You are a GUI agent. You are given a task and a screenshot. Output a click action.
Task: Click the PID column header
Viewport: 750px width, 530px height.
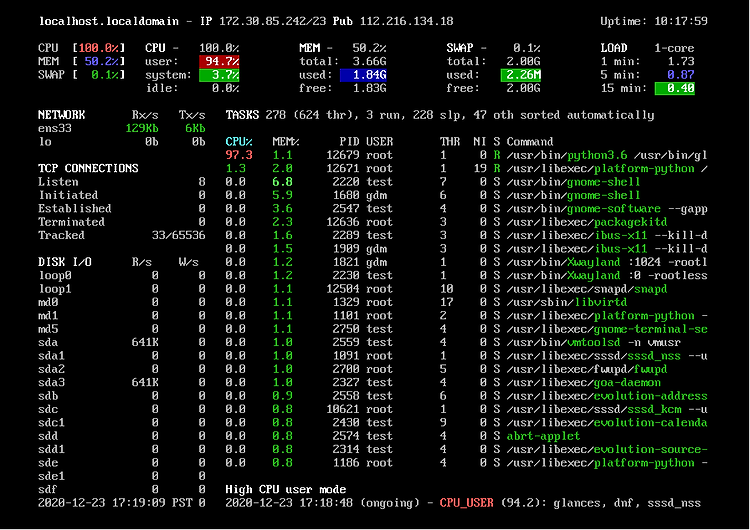(349, 142)
